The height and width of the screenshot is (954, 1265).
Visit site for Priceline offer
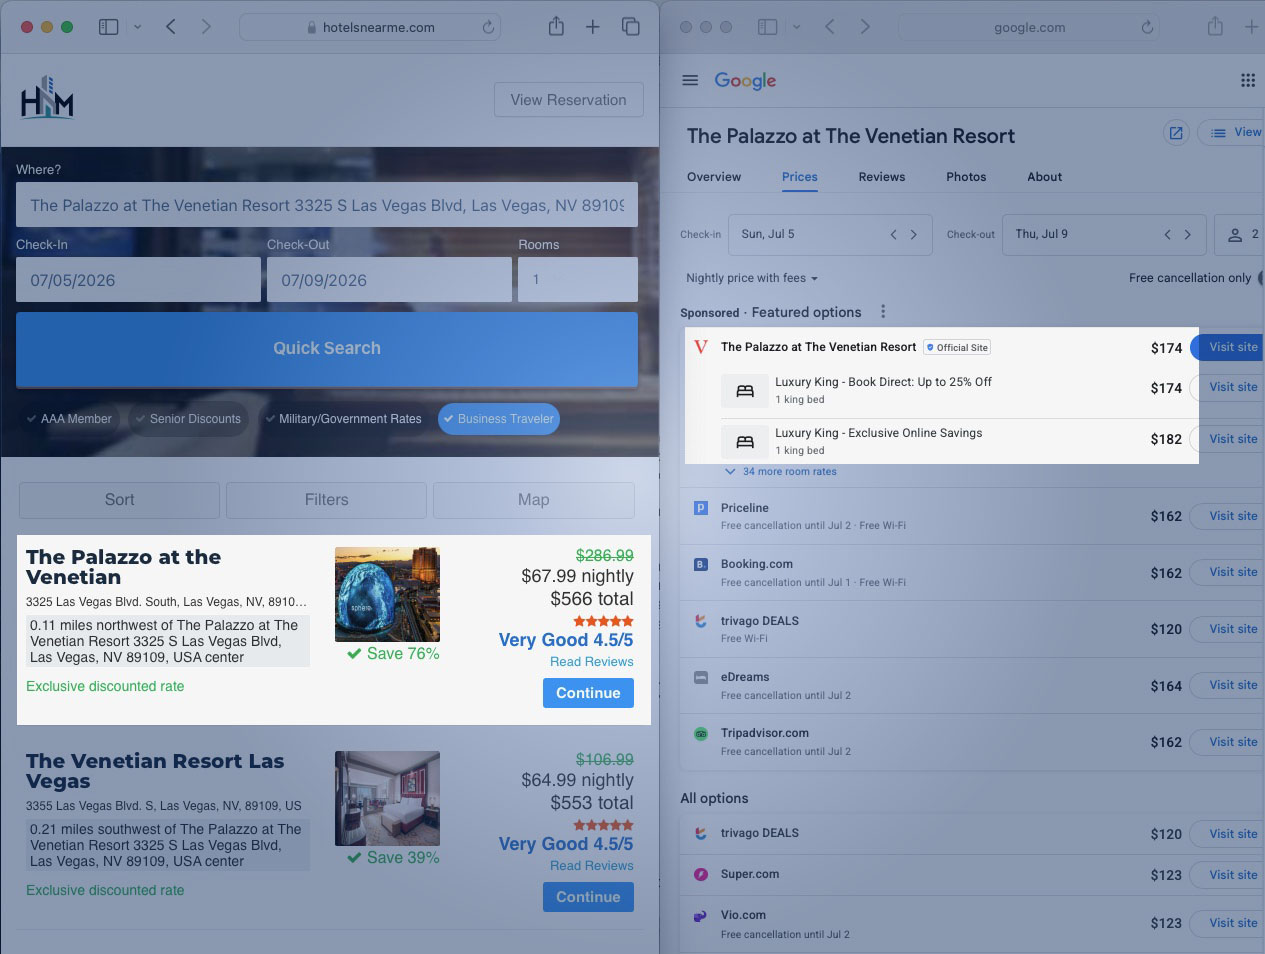click(x=1228, y=516)
